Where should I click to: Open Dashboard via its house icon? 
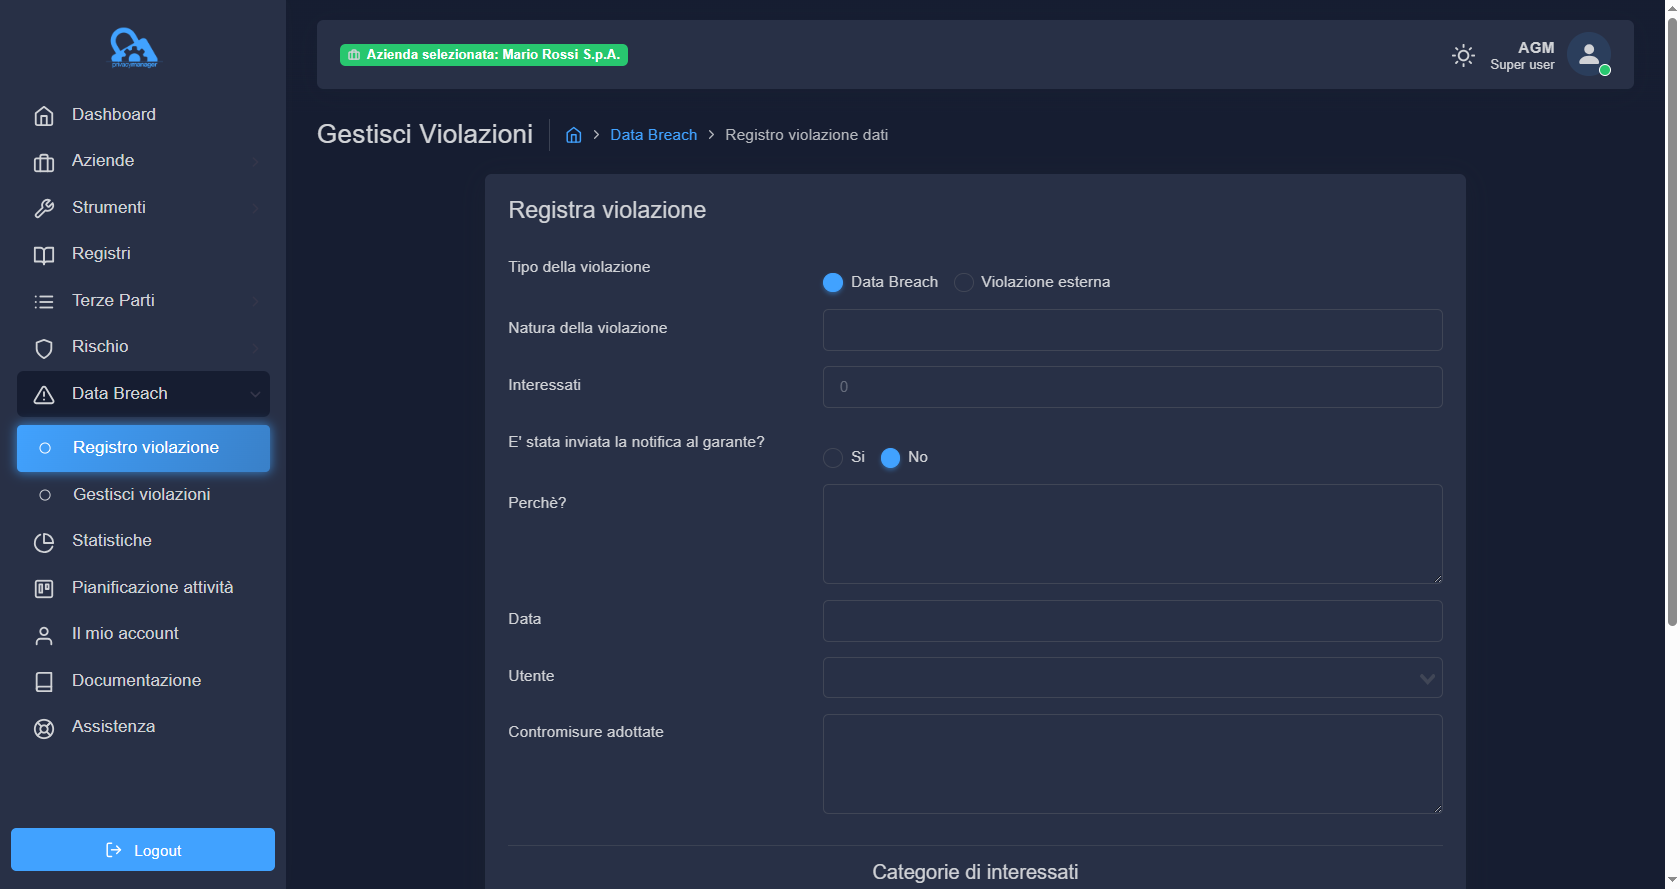[x=44, y=116]
